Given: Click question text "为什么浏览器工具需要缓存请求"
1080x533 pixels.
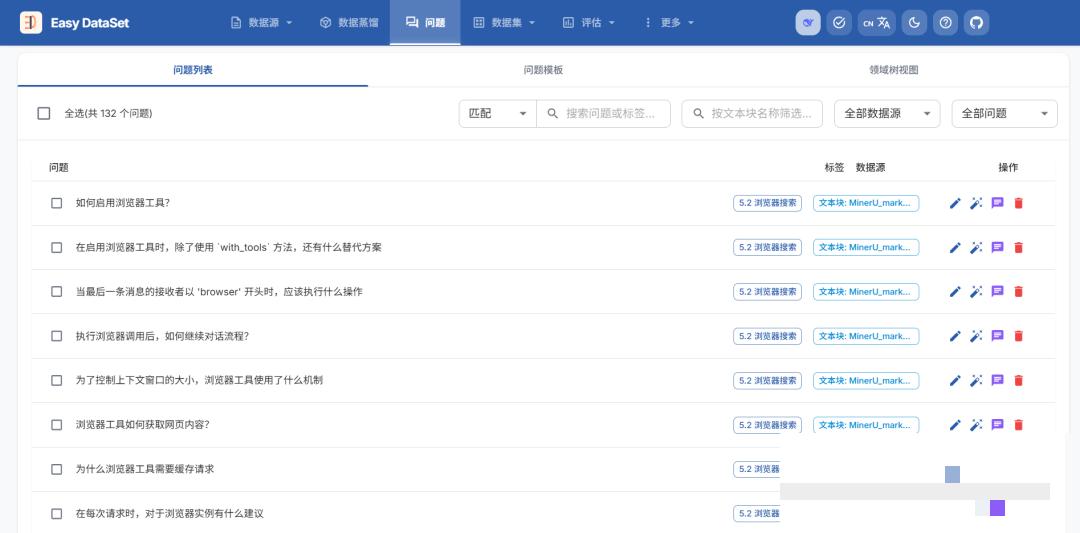Looking at the screenshot, I should point(145,469).
